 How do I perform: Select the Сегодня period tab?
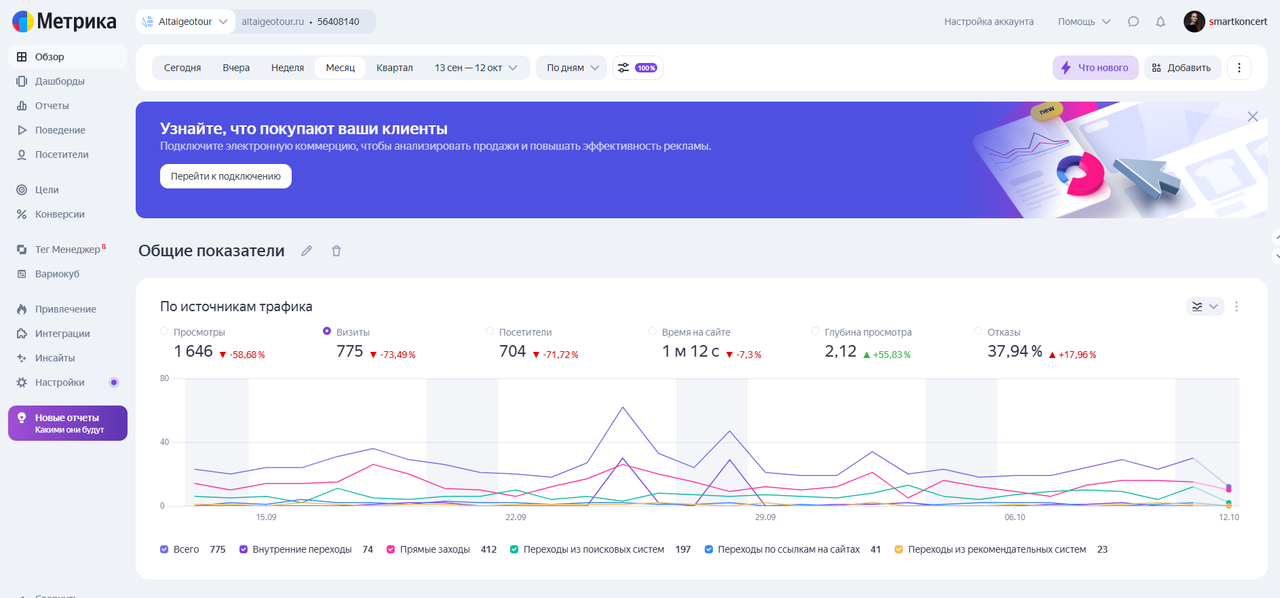click(x=182, y=68)
